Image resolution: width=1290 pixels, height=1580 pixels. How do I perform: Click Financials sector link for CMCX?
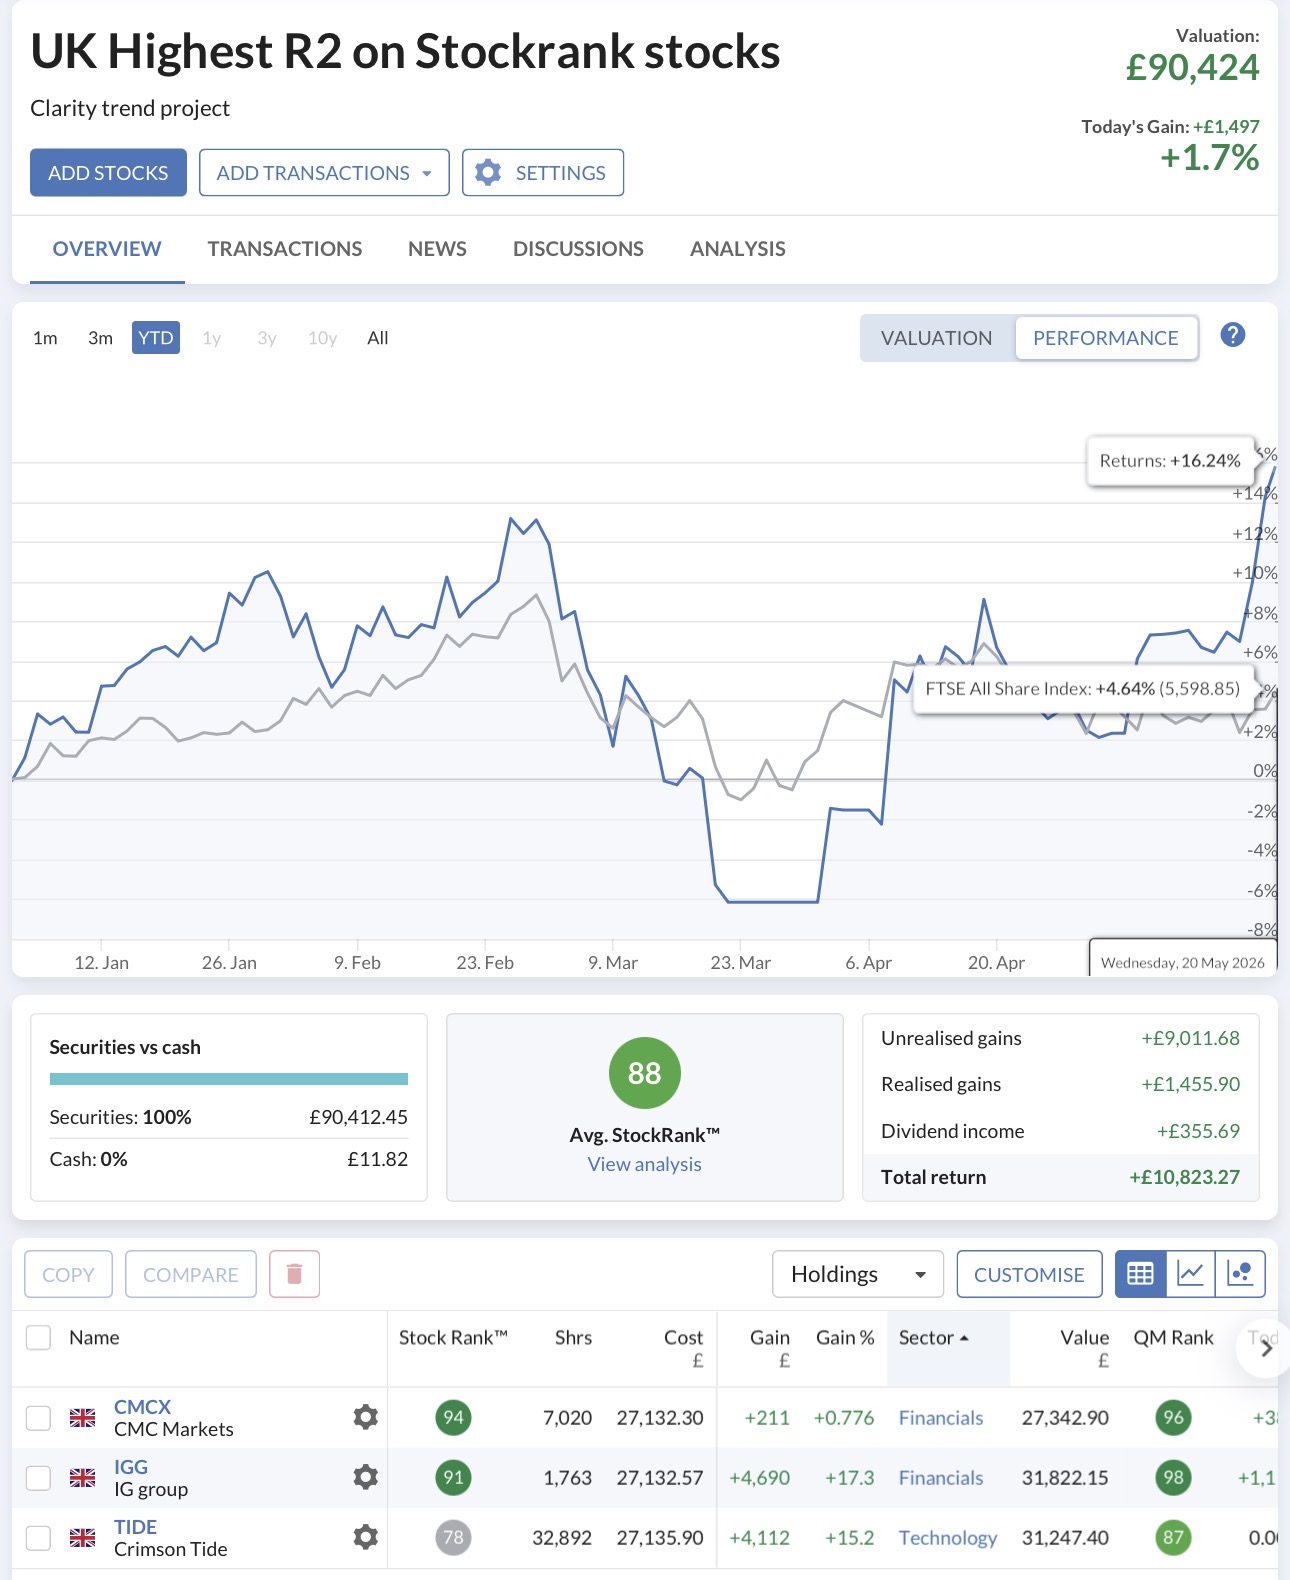941,1417
